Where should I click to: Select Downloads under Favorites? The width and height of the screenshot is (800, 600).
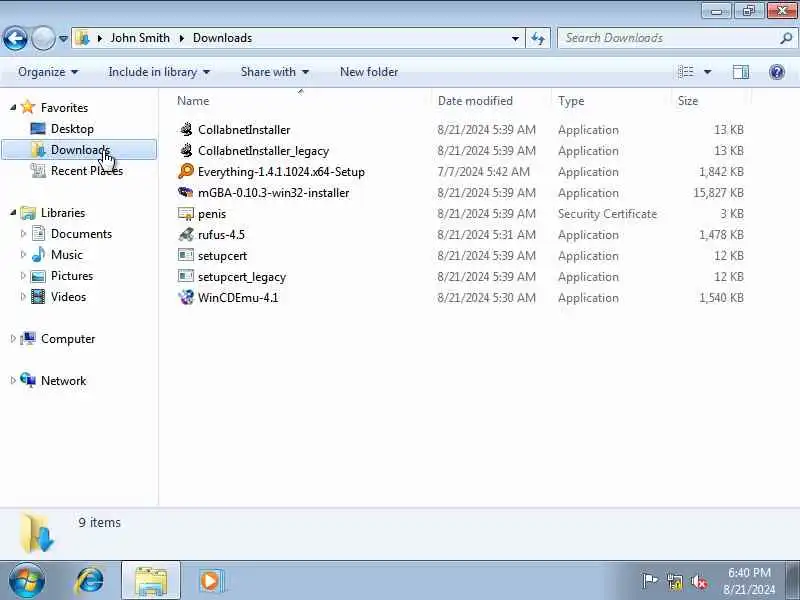(79, 149)
